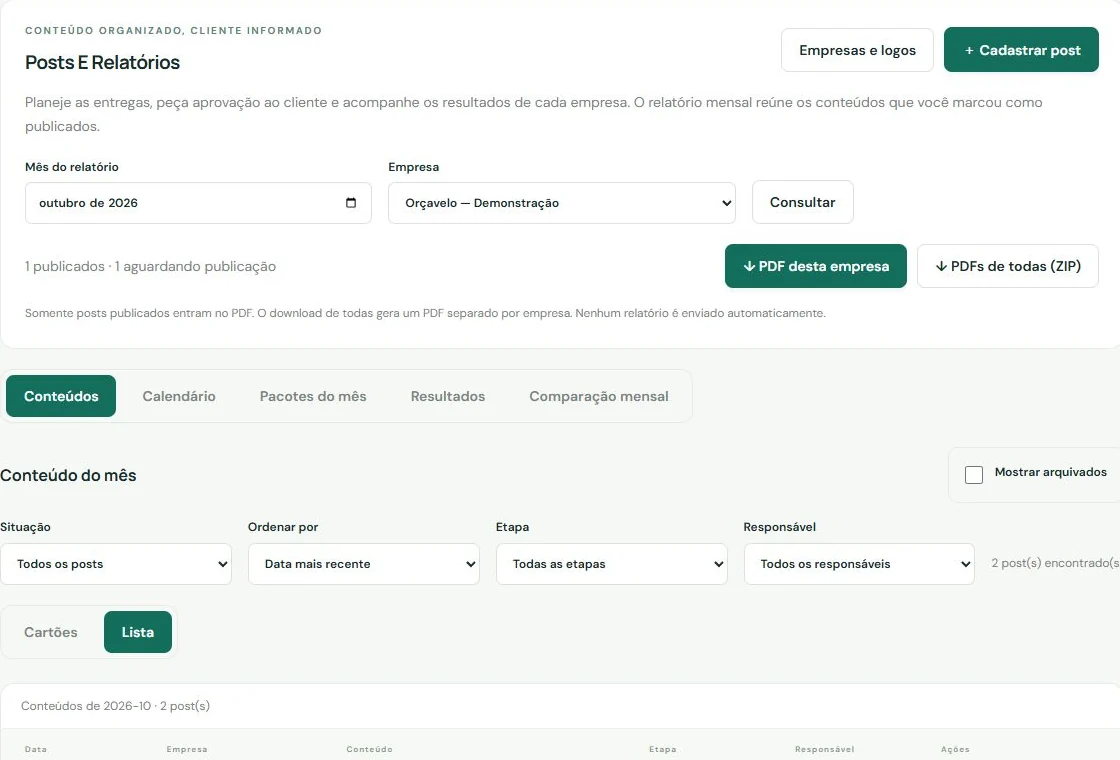Click '2 post(s) encontrado(s)' count text

click(1055, 563)
